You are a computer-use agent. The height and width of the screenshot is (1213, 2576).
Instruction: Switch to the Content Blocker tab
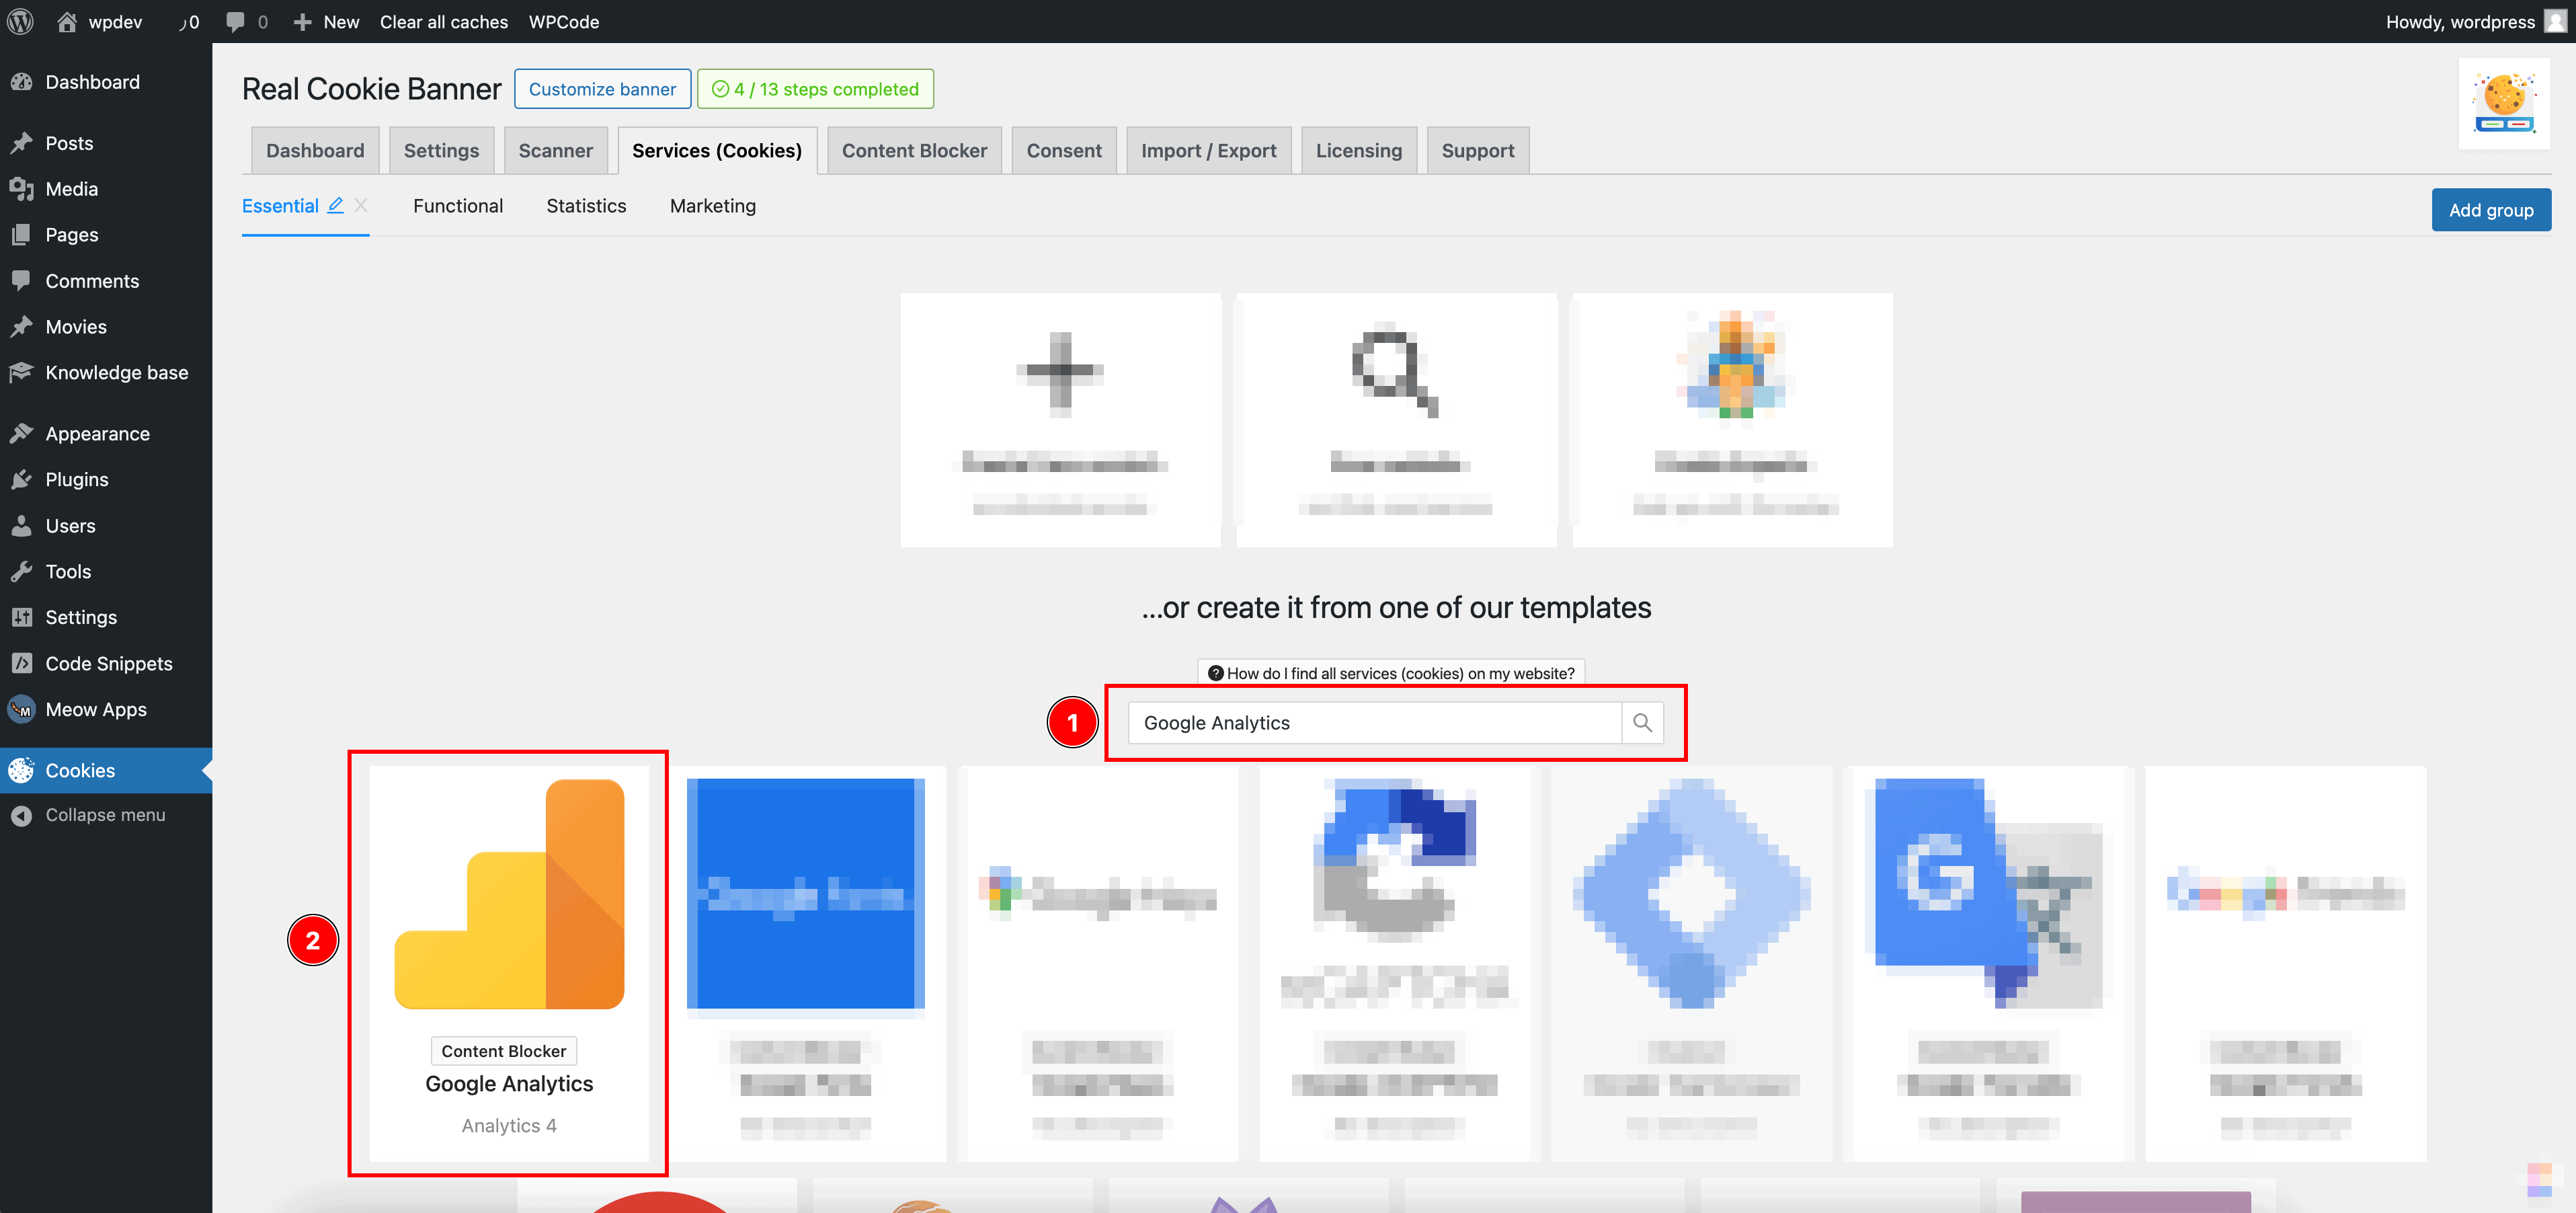pyautogui.click(x=913, y=150)
